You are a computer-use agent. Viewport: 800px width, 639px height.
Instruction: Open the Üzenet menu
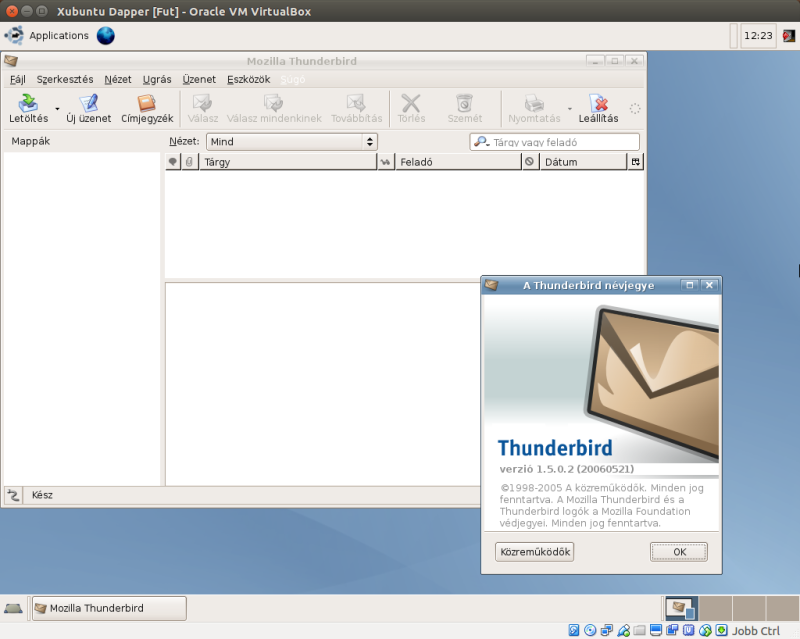click(199, 79)
